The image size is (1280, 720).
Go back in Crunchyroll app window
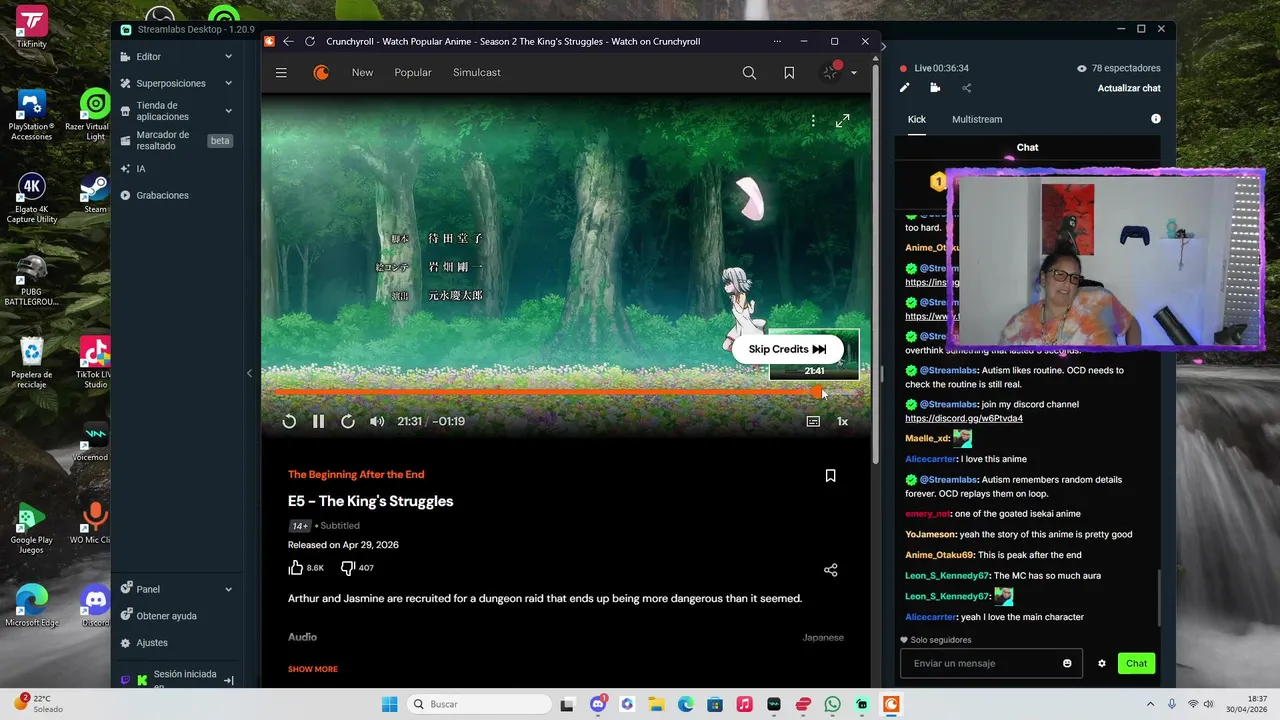click(288, 41)
